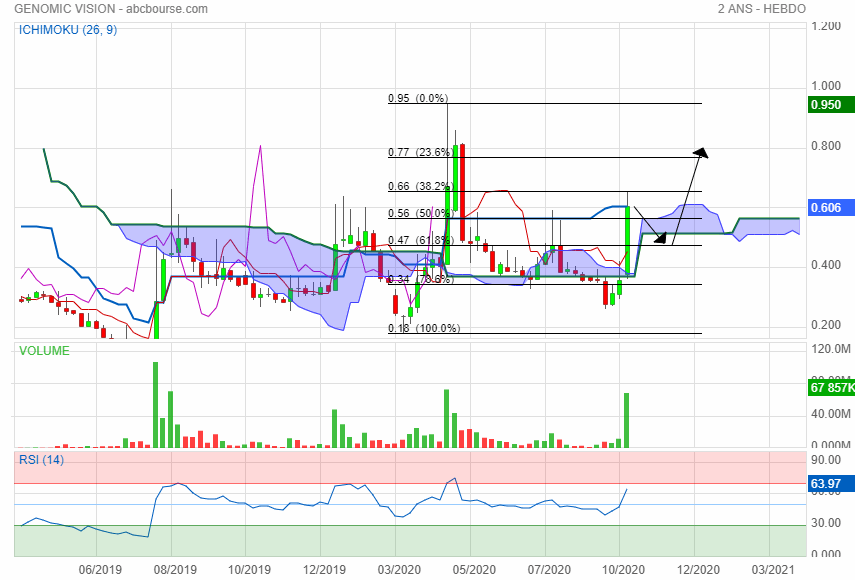Click the blue 63.97 RSI value tag
The height and width of the screenshot is (580, 855).
point(831,484)
